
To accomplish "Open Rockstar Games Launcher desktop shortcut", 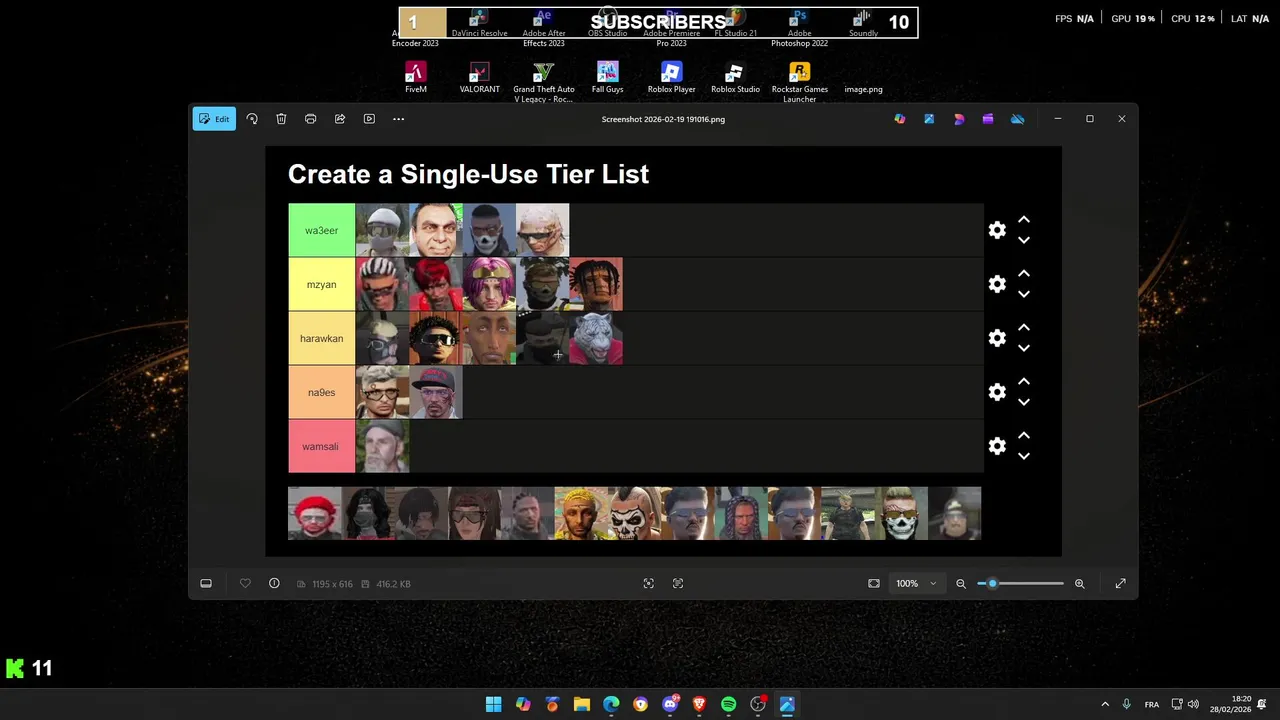I will pyautogui.click(x=800, y=82).
